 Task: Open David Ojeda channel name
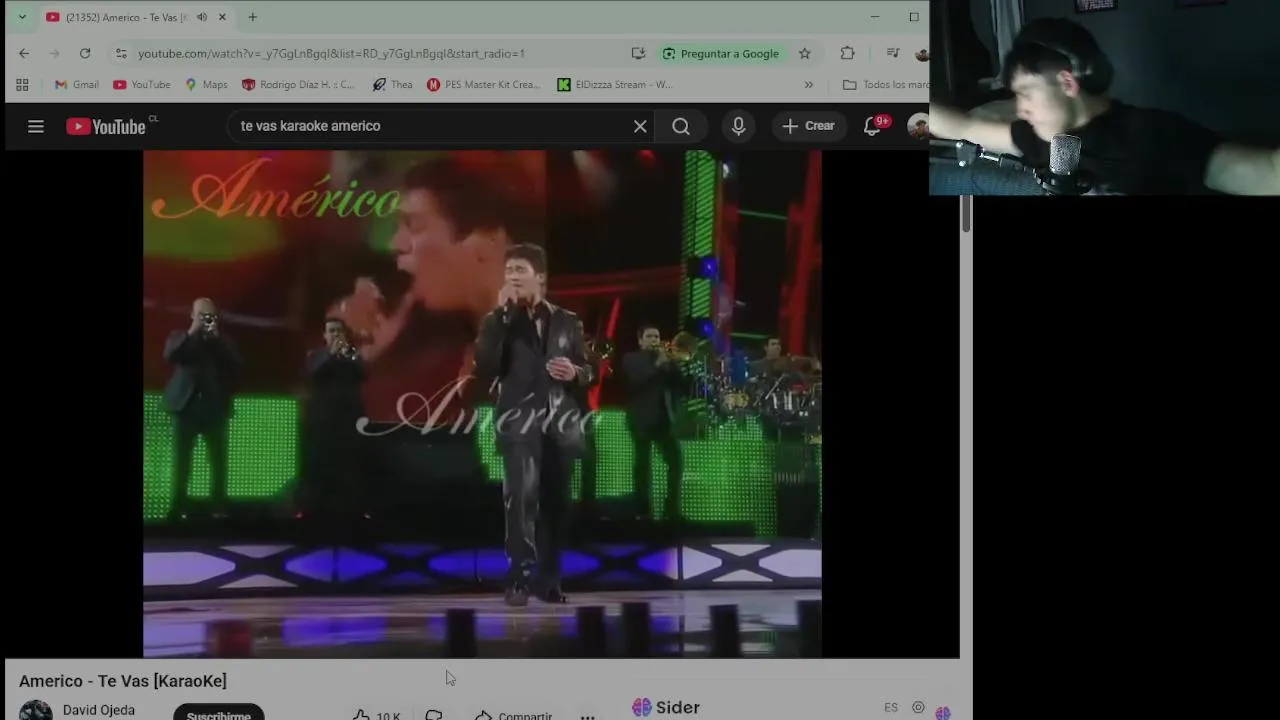click(x=99, y=710)
